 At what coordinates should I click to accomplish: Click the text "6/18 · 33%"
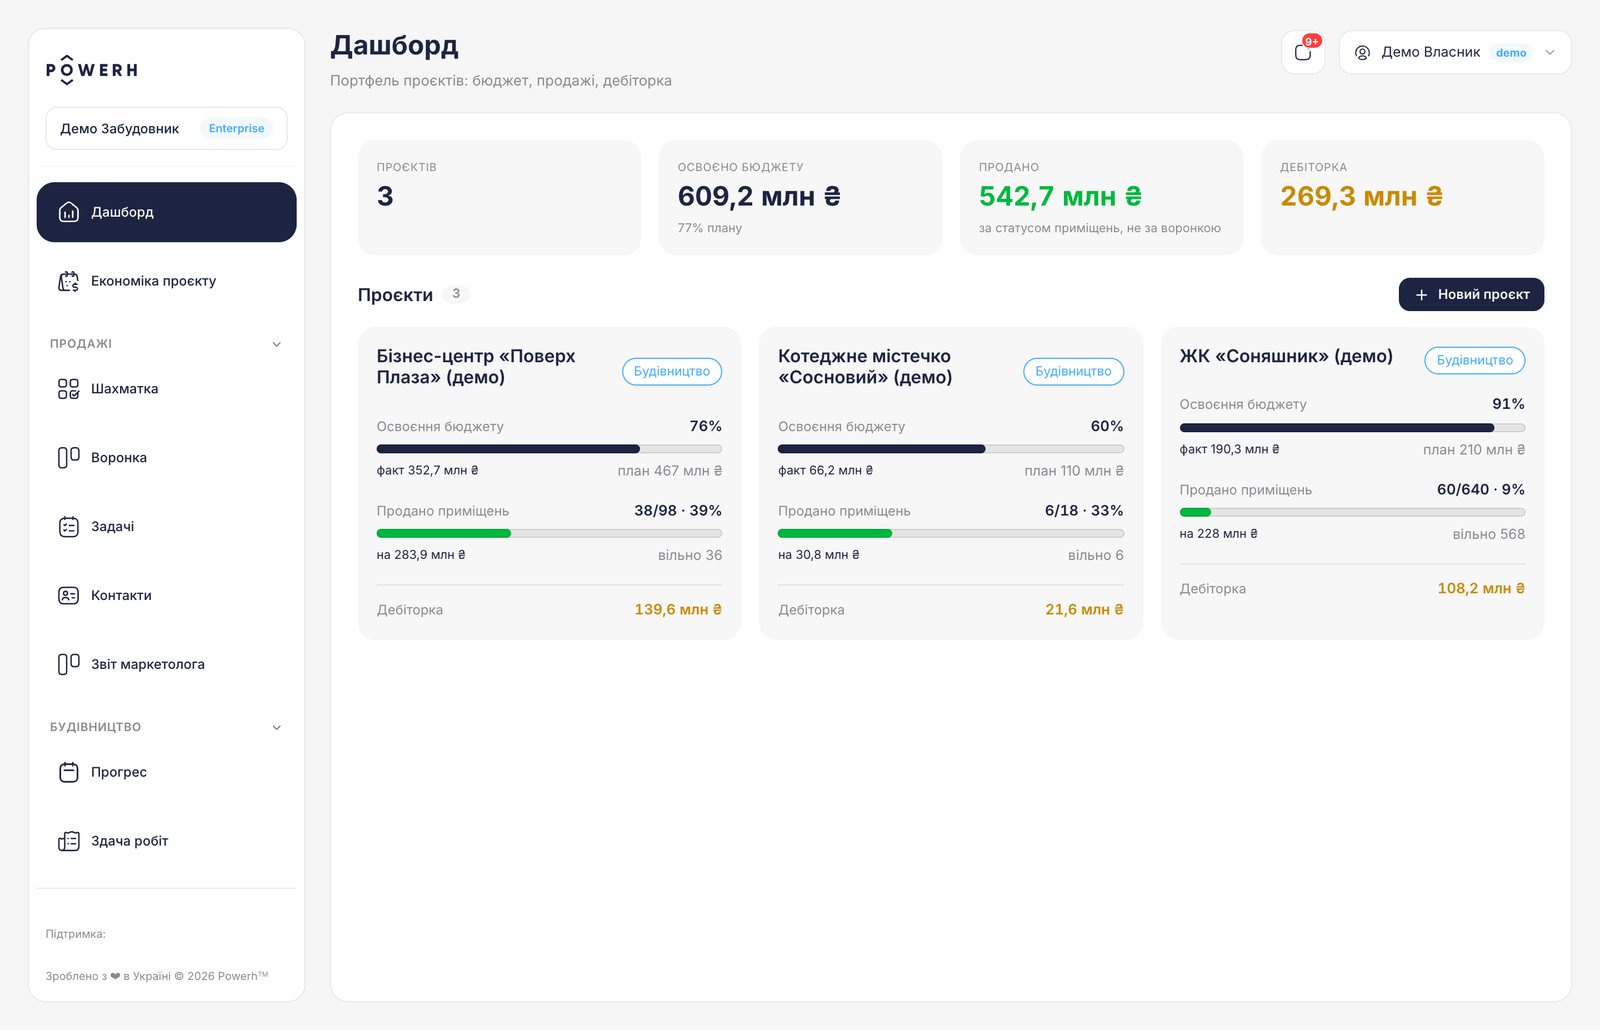click(x=1084, y=510)
